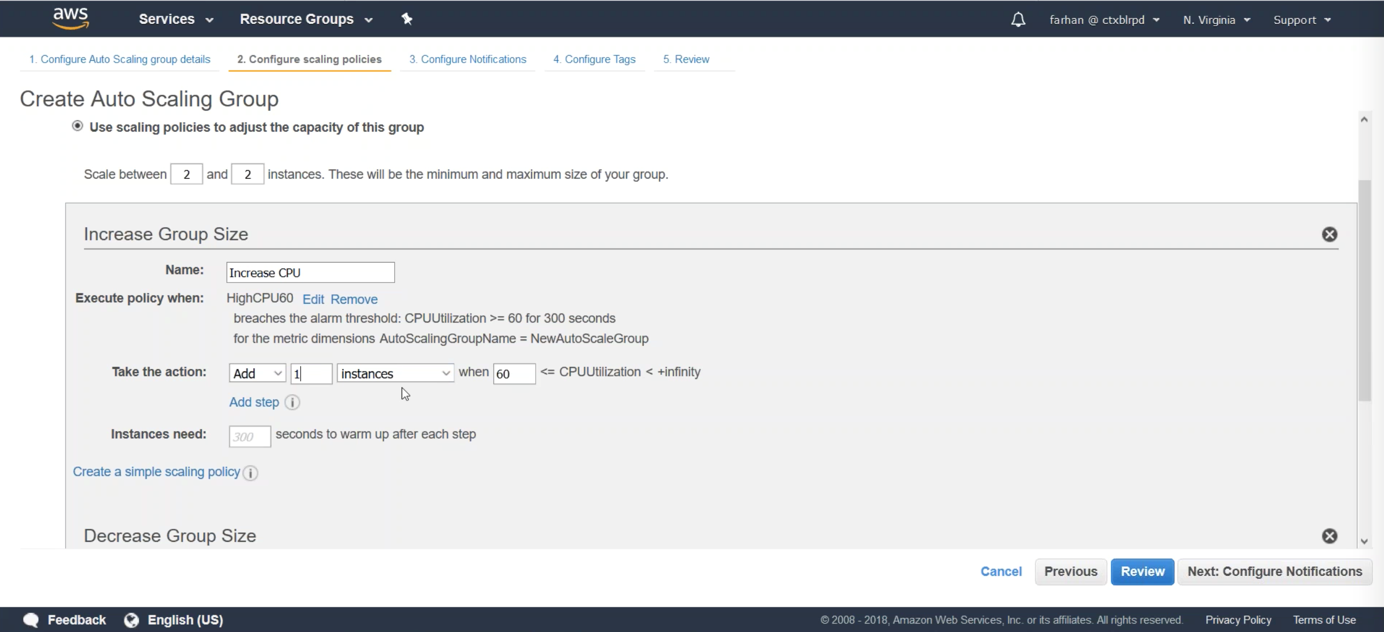The width and height of the screenshot is (1384, 632).
Task: Click the Feedback speech bubble icon
Action: click(x=31, y=620)
